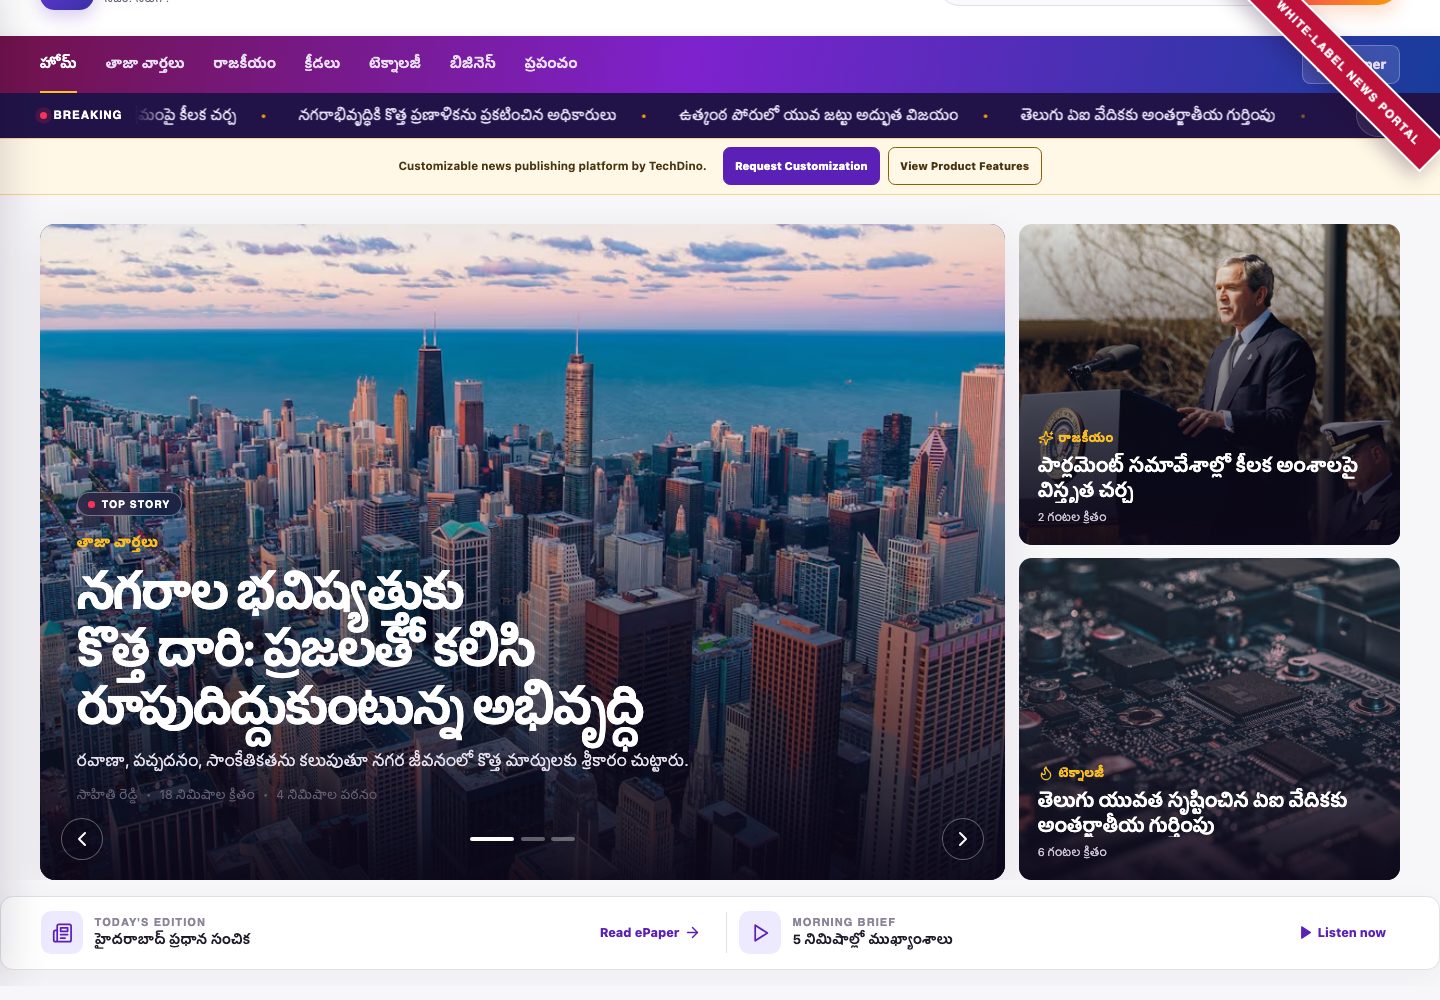Click the newspaper icon beside Today's Edition
1440x1000 pixels.
point(62,933)
